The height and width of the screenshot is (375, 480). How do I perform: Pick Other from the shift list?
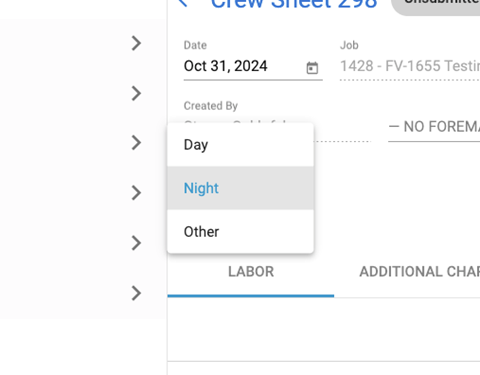tap(240, 231)
